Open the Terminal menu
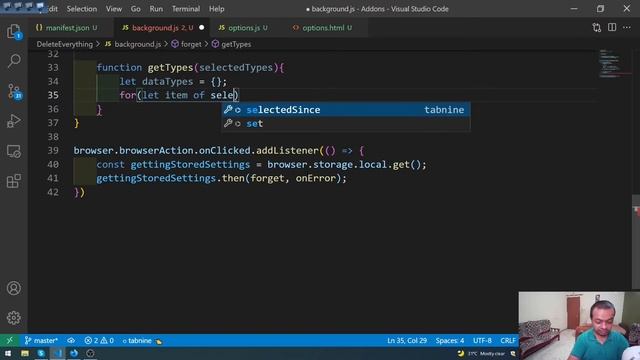Viewport: 640px width, 360px height. (x=186, y=9)
